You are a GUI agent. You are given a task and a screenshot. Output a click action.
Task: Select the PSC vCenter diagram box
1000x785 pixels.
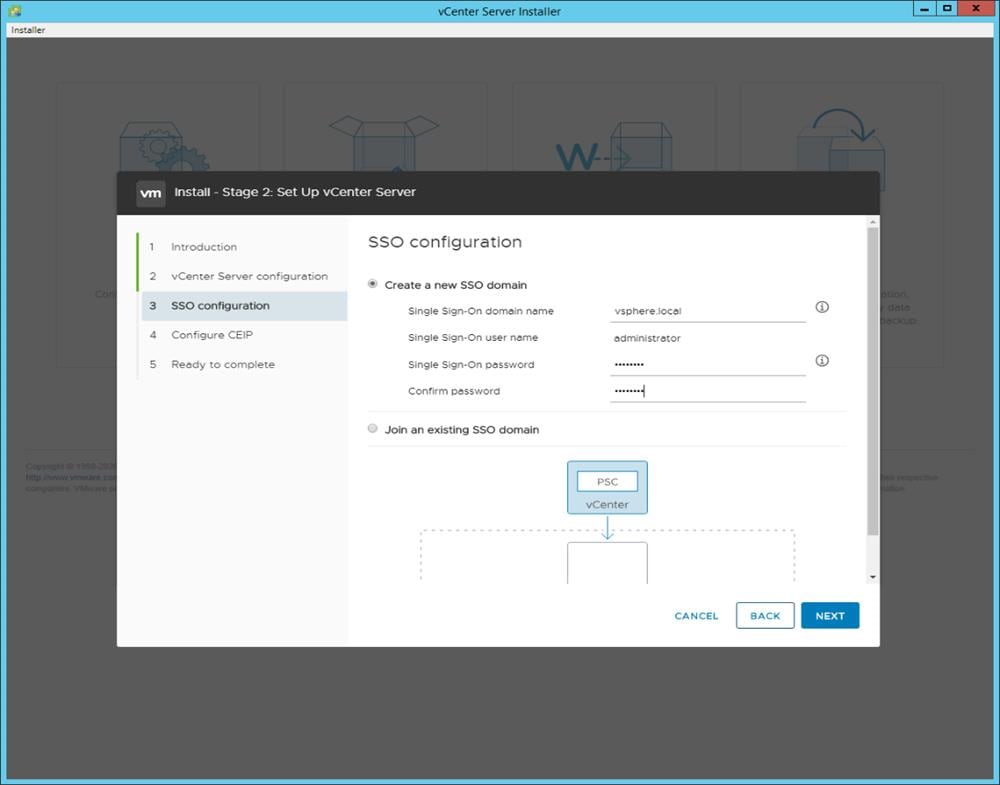coord(607,487)
